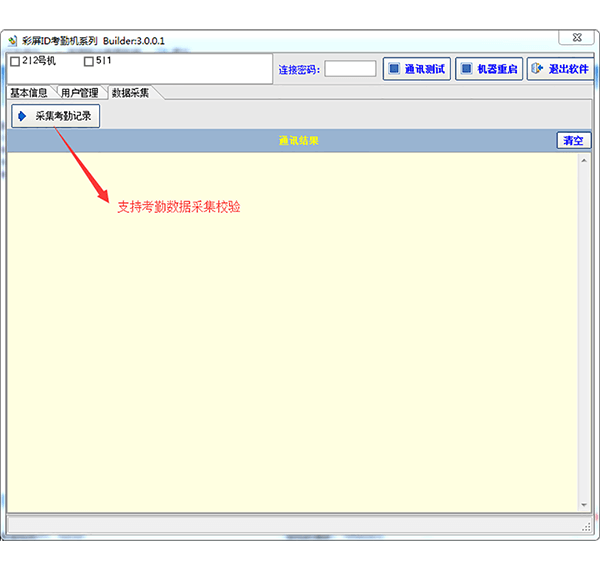Enable the 212号机 device checkbox

15,61
